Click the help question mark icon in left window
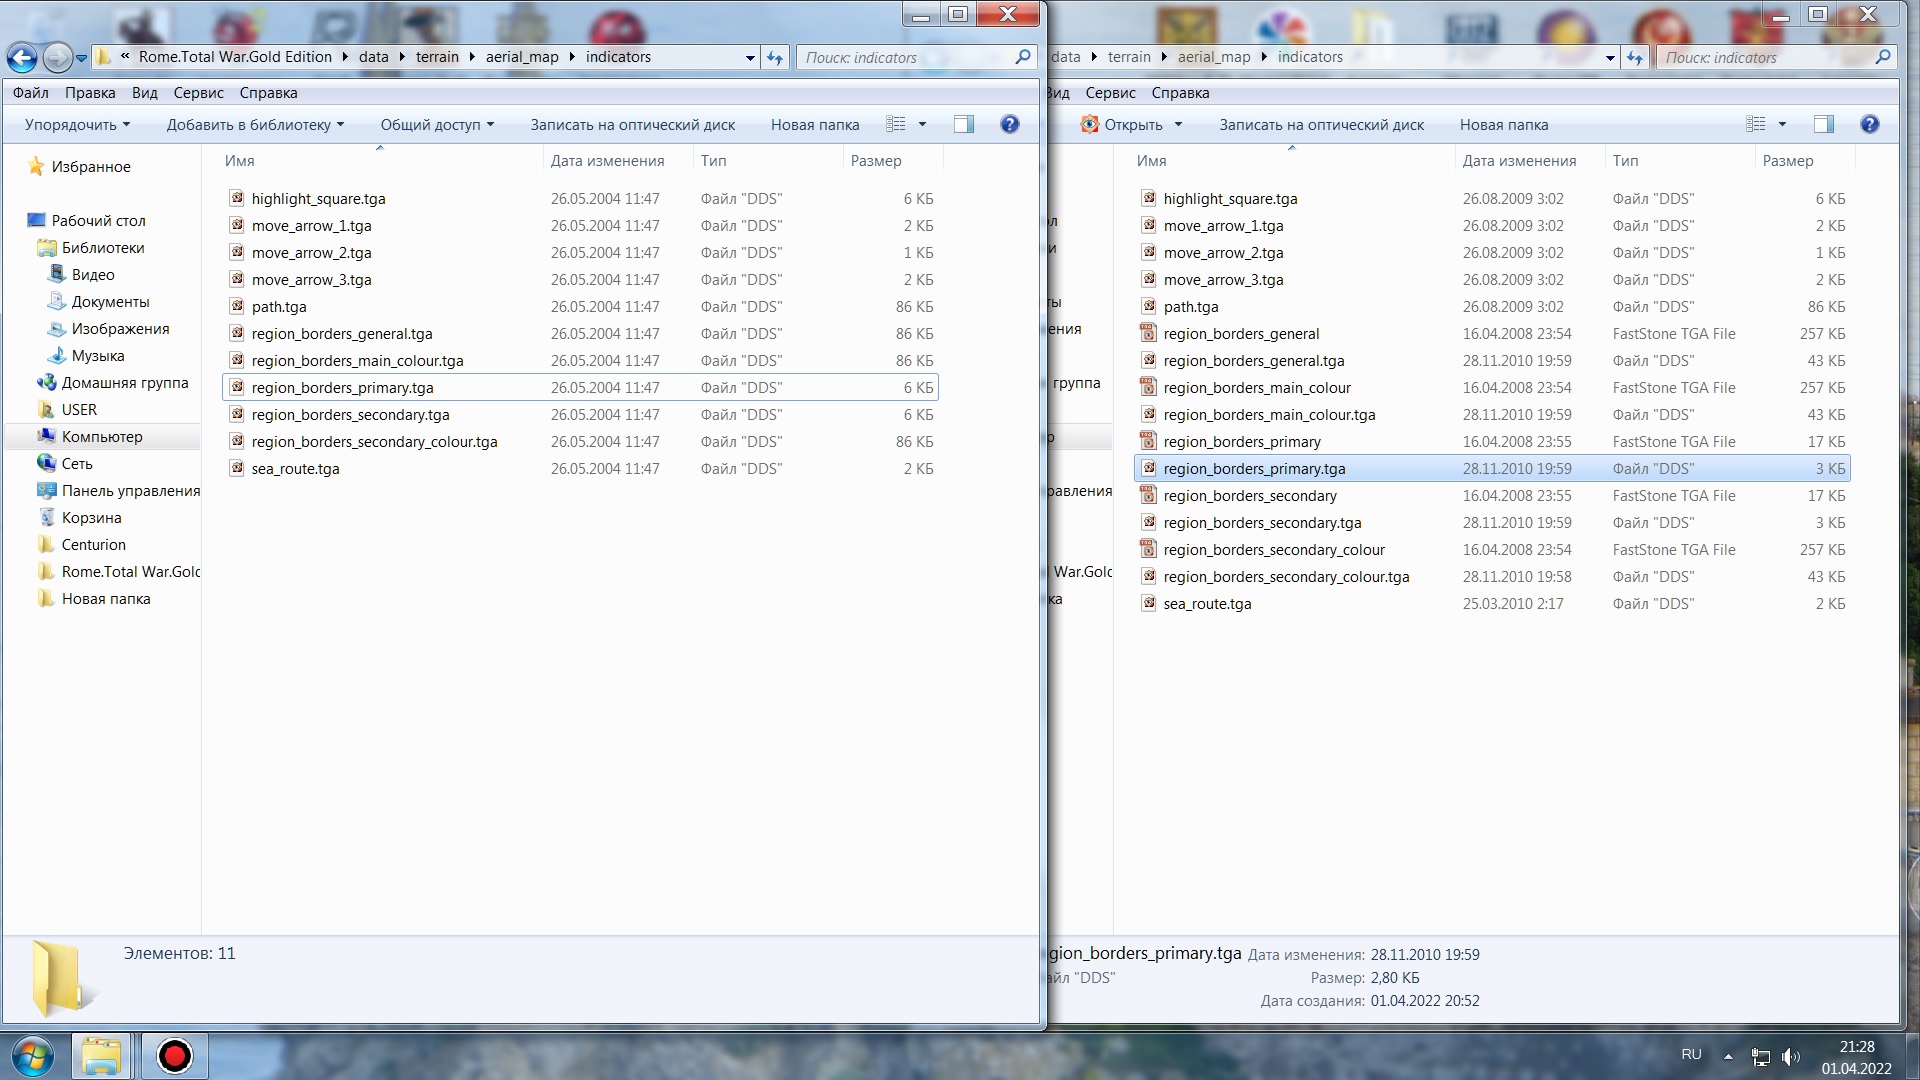The height and width of the screenshot is (1080, 1920). [x=1009, y=124]
